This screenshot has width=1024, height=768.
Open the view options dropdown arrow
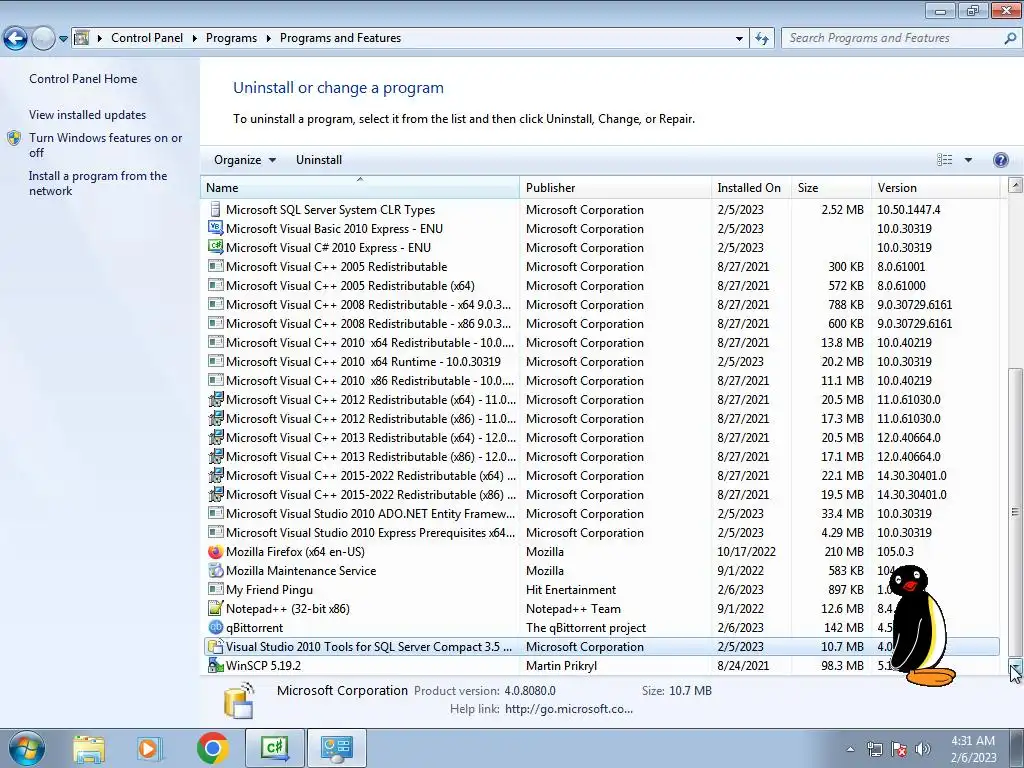[x=968, y=160]
